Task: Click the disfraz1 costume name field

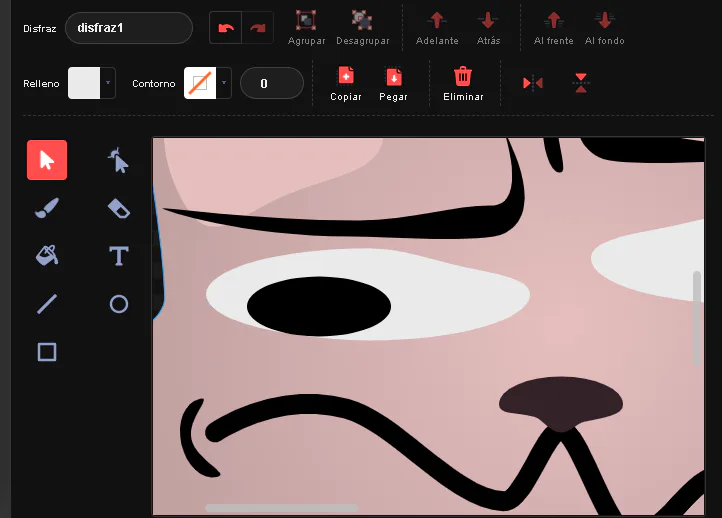Action: click(129, 28)
